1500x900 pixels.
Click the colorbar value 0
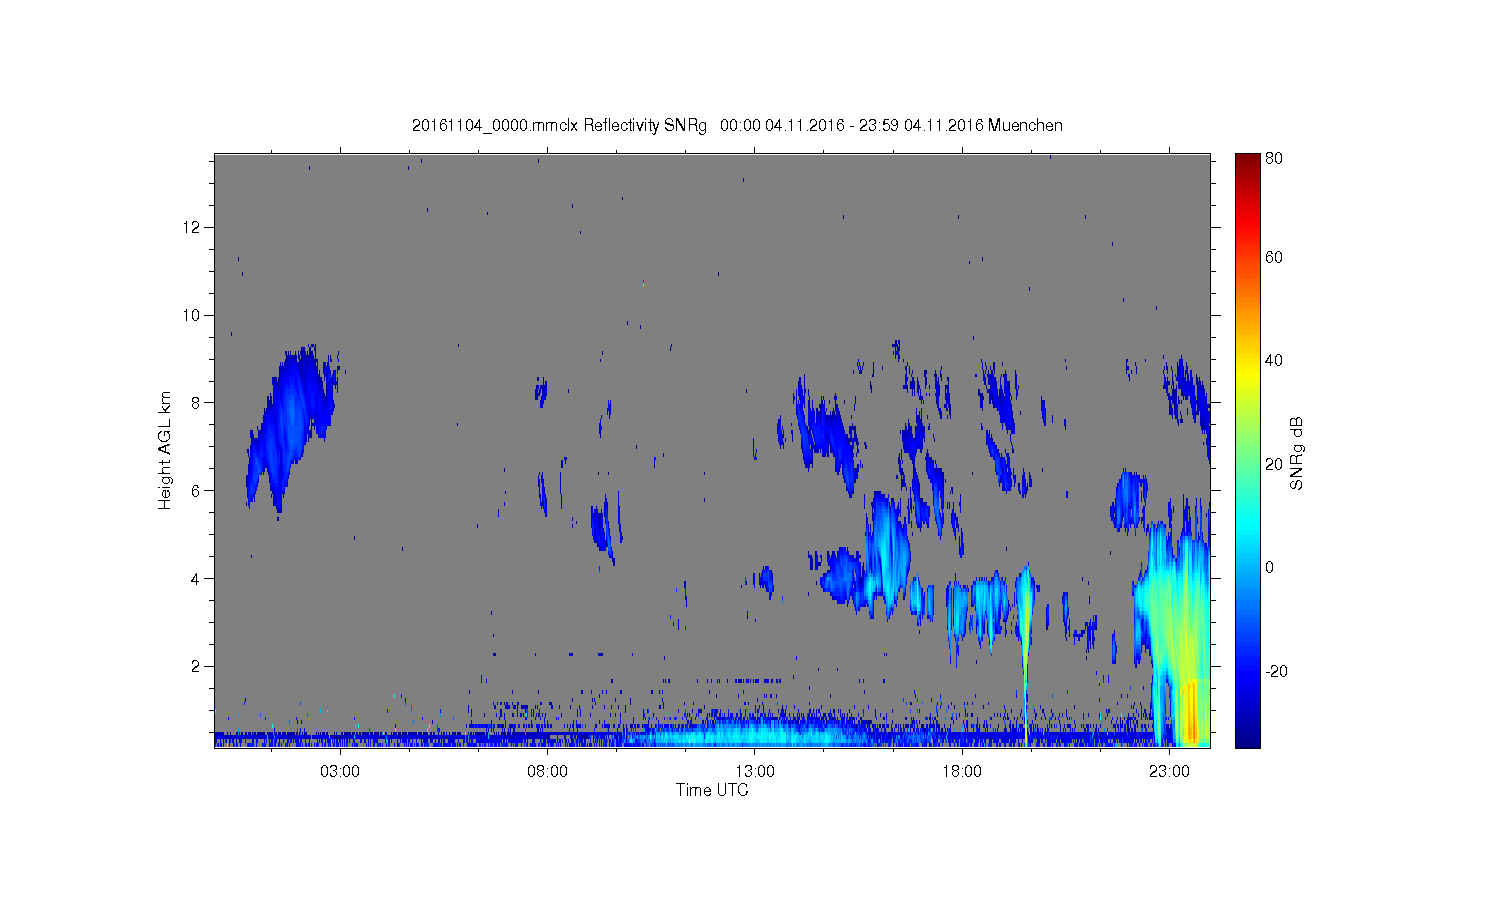[x=1270, y=568]
